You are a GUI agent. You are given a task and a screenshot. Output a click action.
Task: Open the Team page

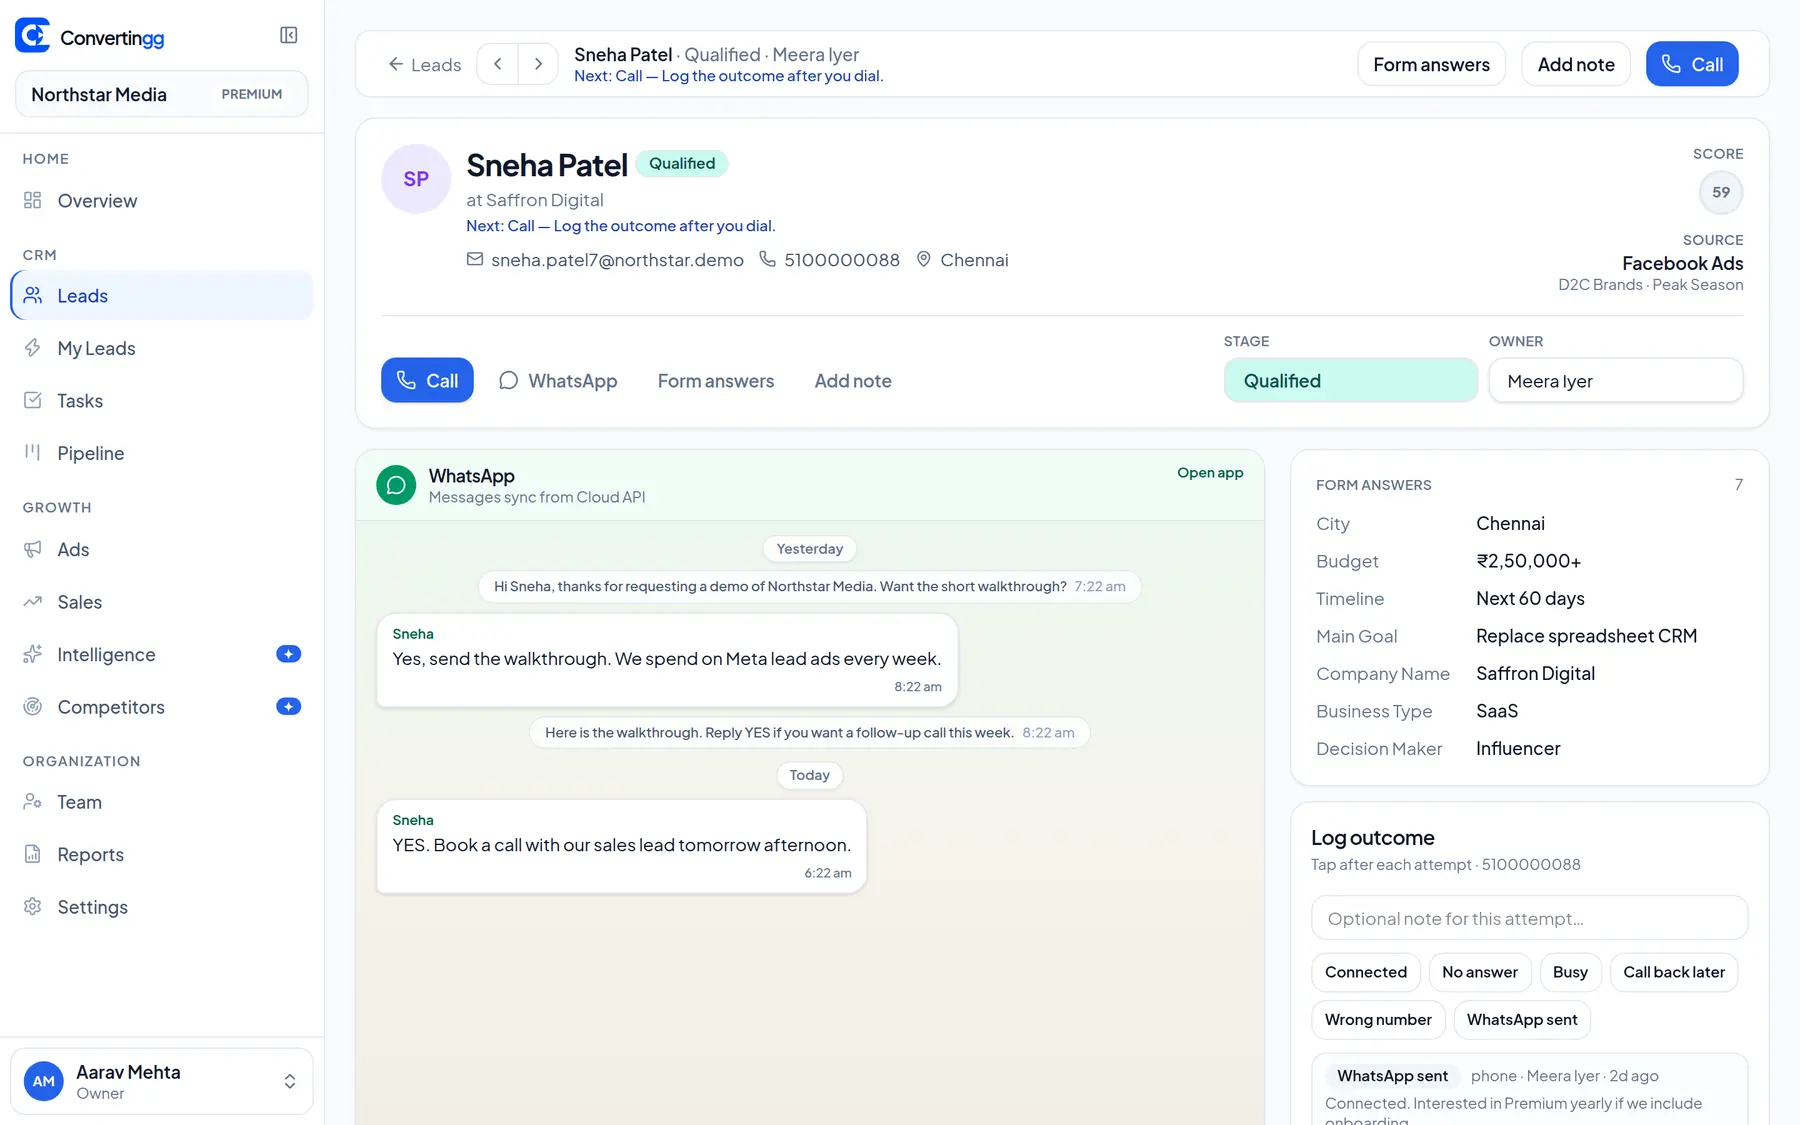pos(162,802)
